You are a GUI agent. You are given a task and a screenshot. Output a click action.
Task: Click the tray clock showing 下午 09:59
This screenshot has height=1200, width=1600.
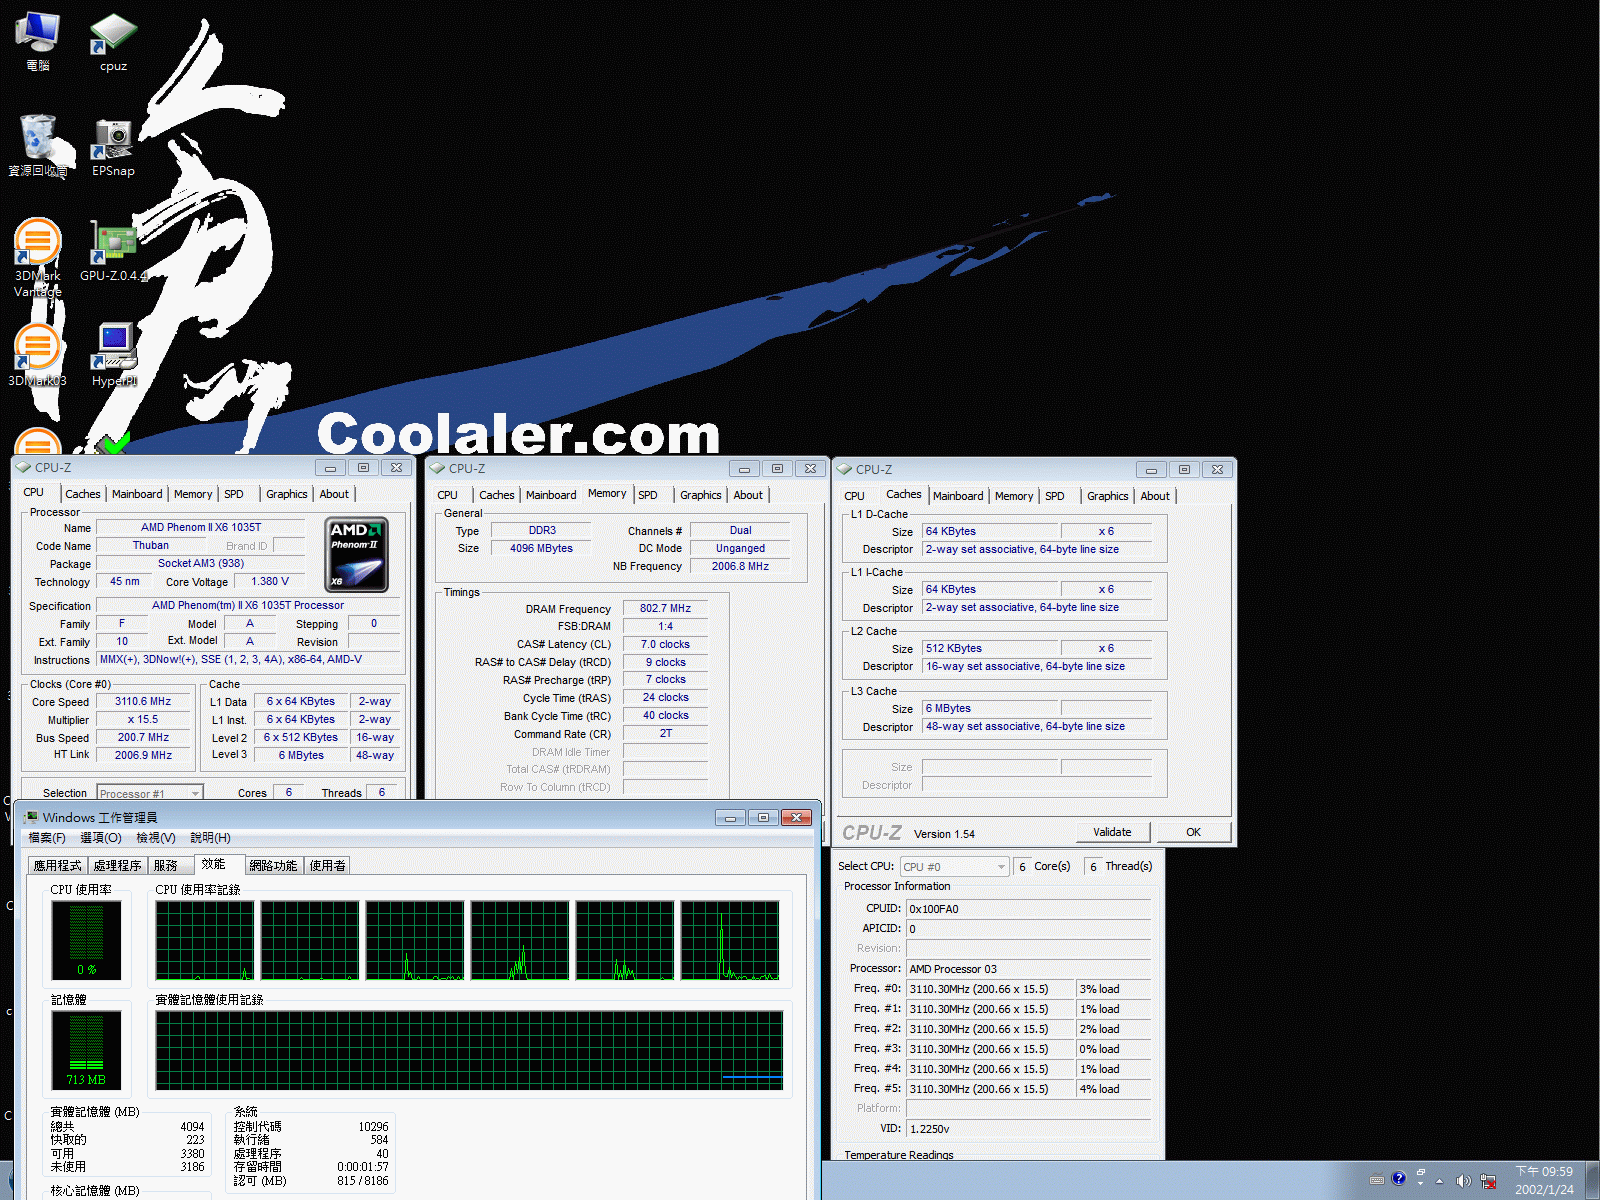1544,1180
